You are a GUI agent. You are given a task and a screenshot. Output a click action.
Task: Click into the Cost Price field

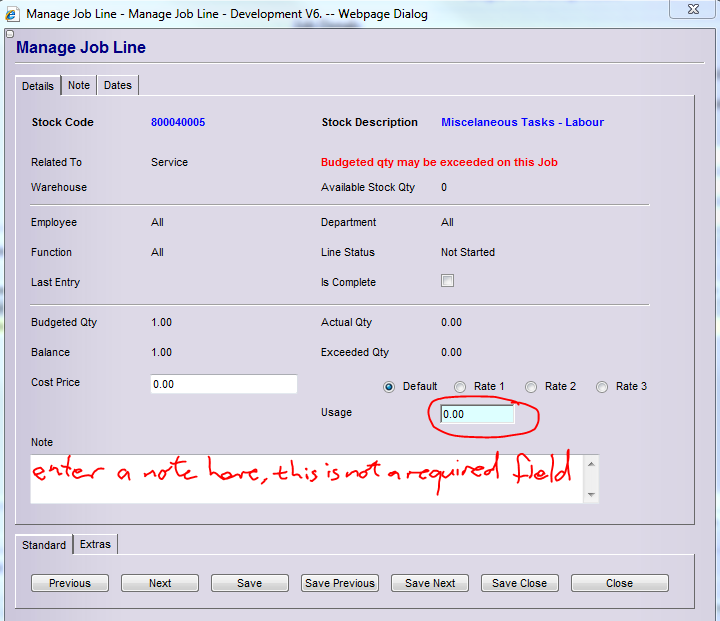pyautogui.click(x=224, y=384)
